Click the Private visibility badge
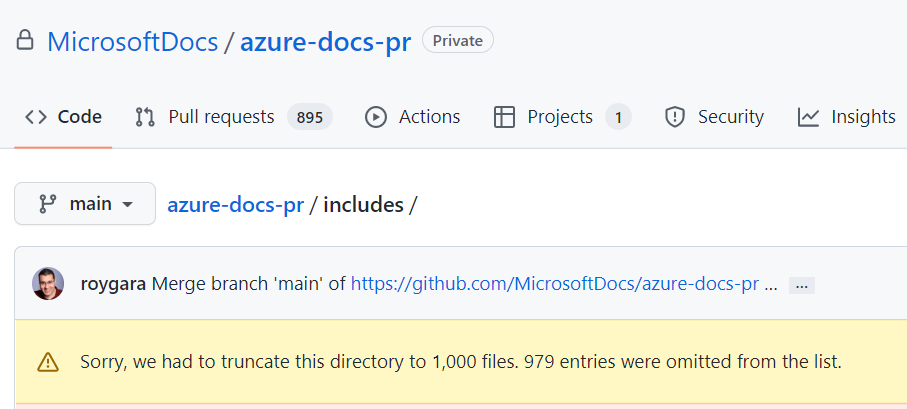The image size is (907, 409). (x=458, y=40)
